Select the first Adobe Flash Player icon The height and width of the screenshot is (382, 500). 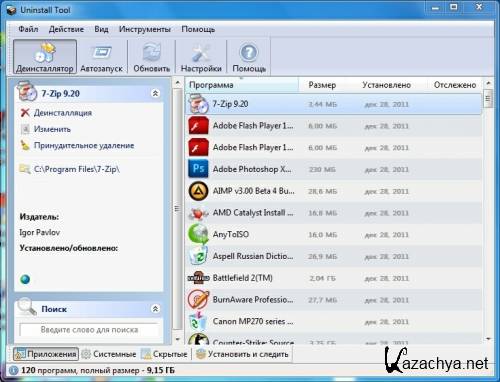pyautogui.click(x=198, y=126)
